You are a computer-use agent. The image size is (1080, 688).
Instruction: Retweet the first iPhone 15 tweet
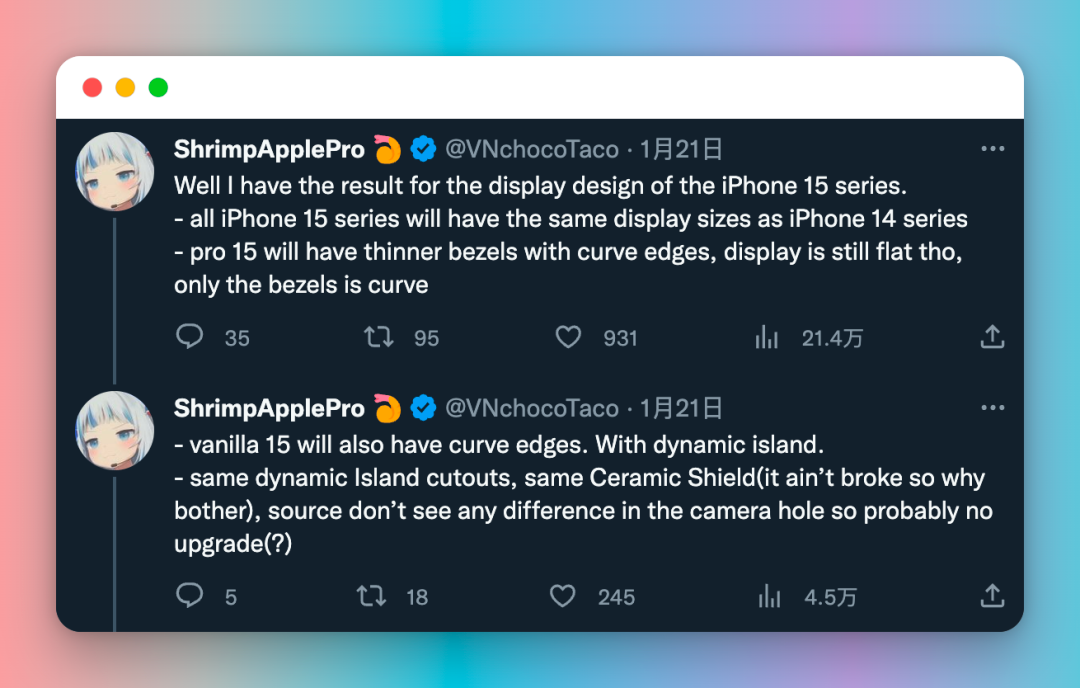pos(379,337)
